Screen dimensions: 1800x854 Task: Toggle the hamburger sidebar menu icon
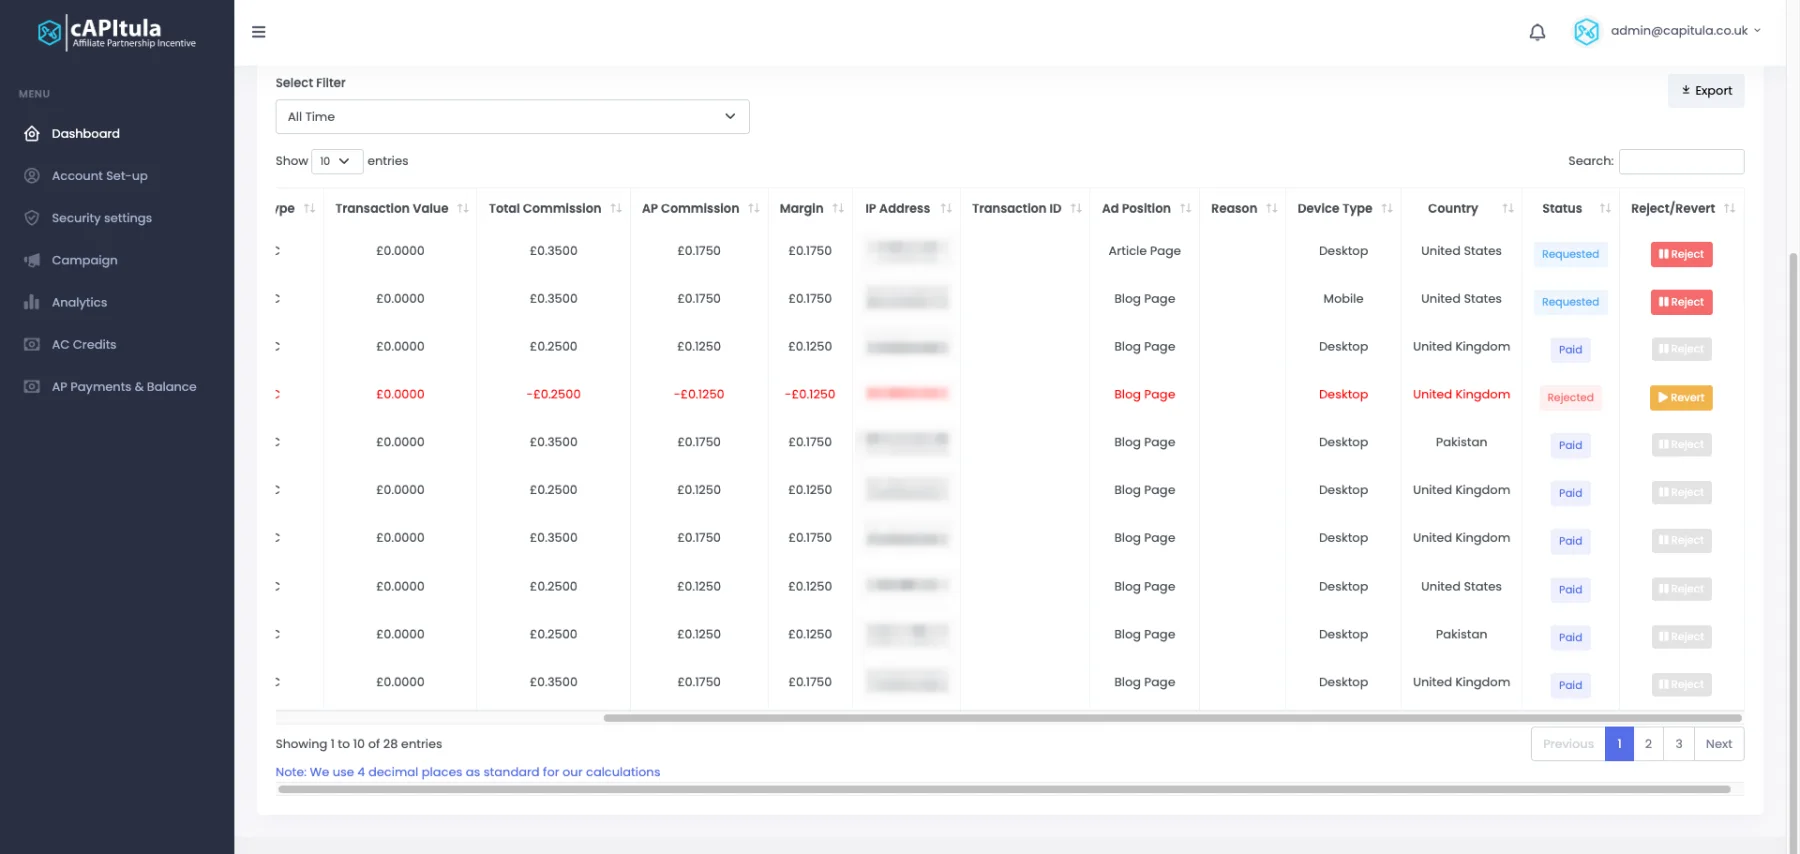[x=258, y=32]
